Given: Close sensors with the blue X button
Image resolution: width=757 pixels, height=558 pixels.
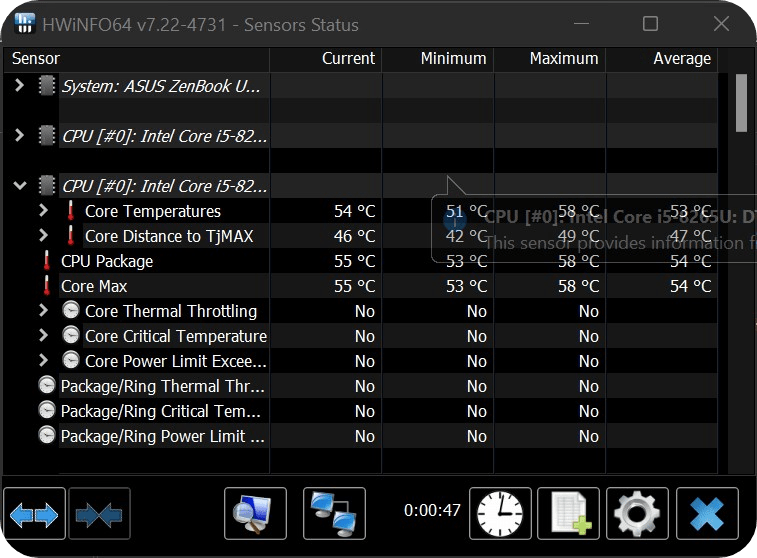Looking at the screenshot, I should pos(707,513).
